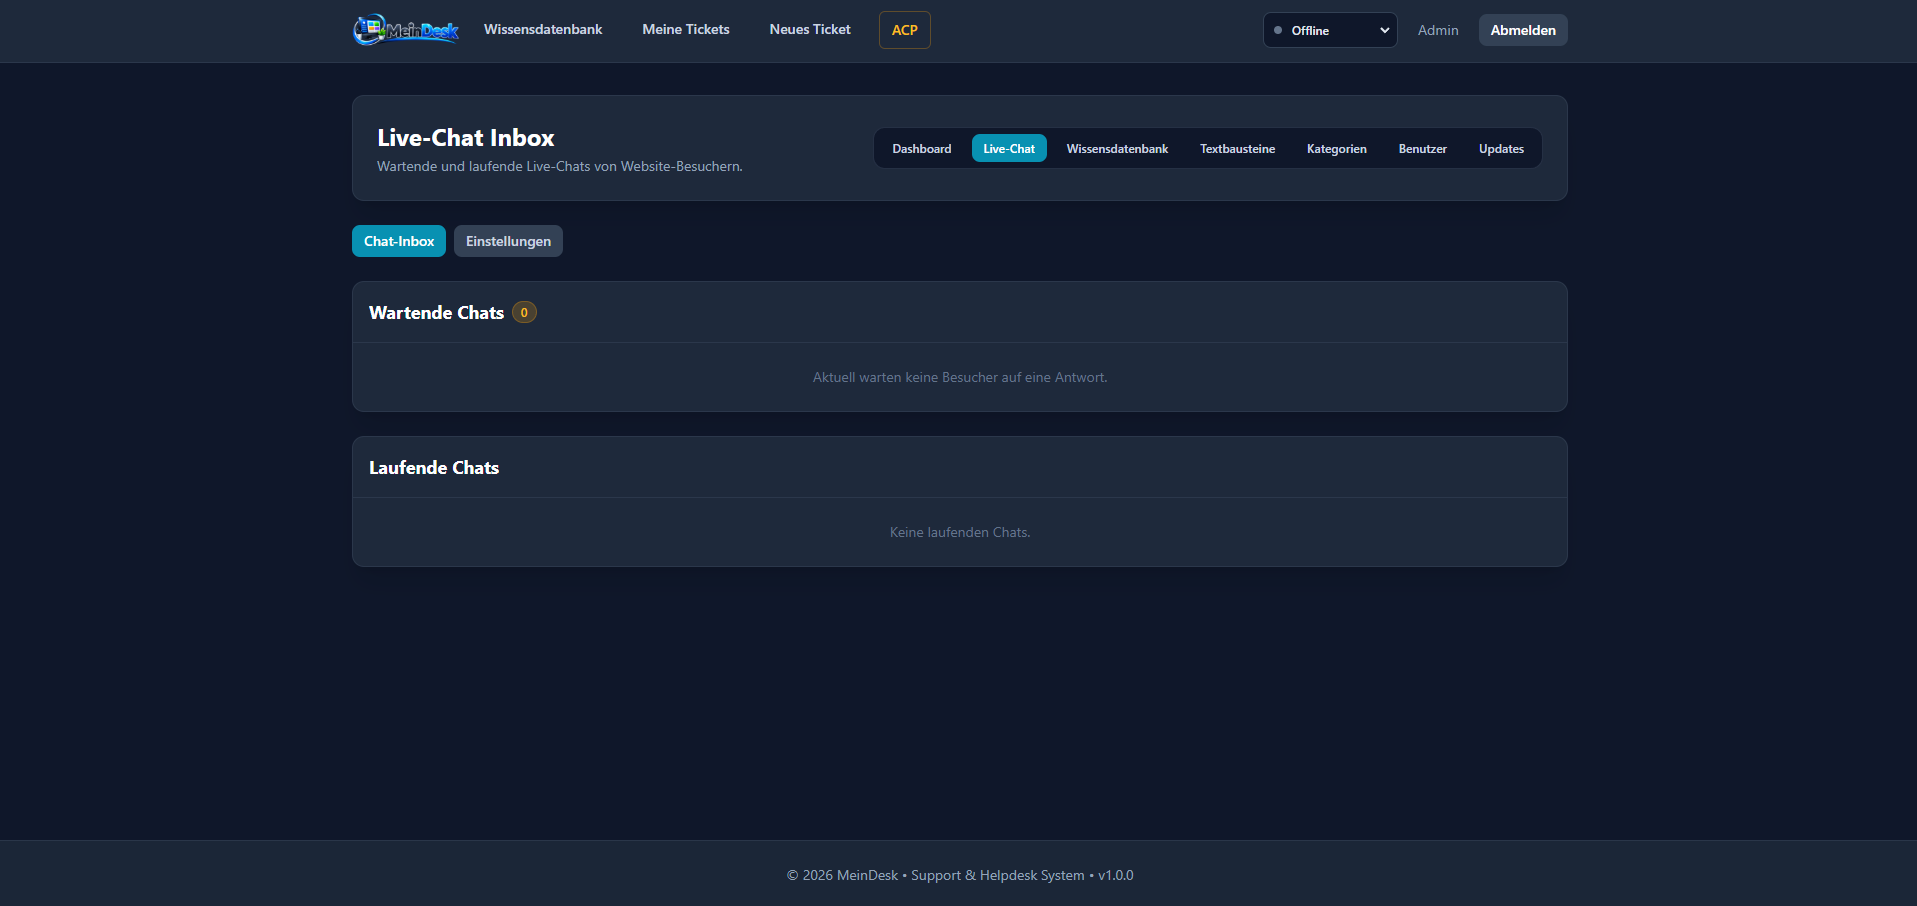Click the Wartende Chats counter badge

(x=524, y=312)
